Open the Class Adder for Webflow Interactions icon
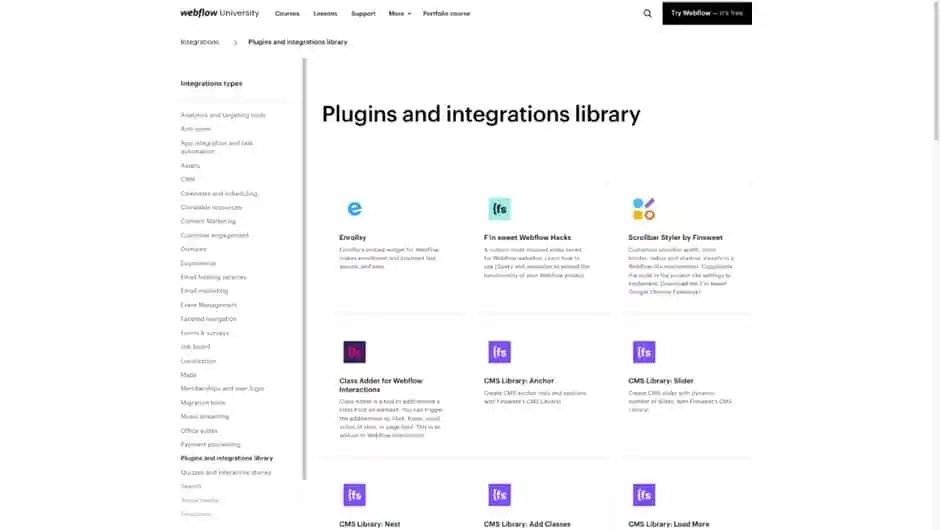940x530 pixels. coord(354,352)
